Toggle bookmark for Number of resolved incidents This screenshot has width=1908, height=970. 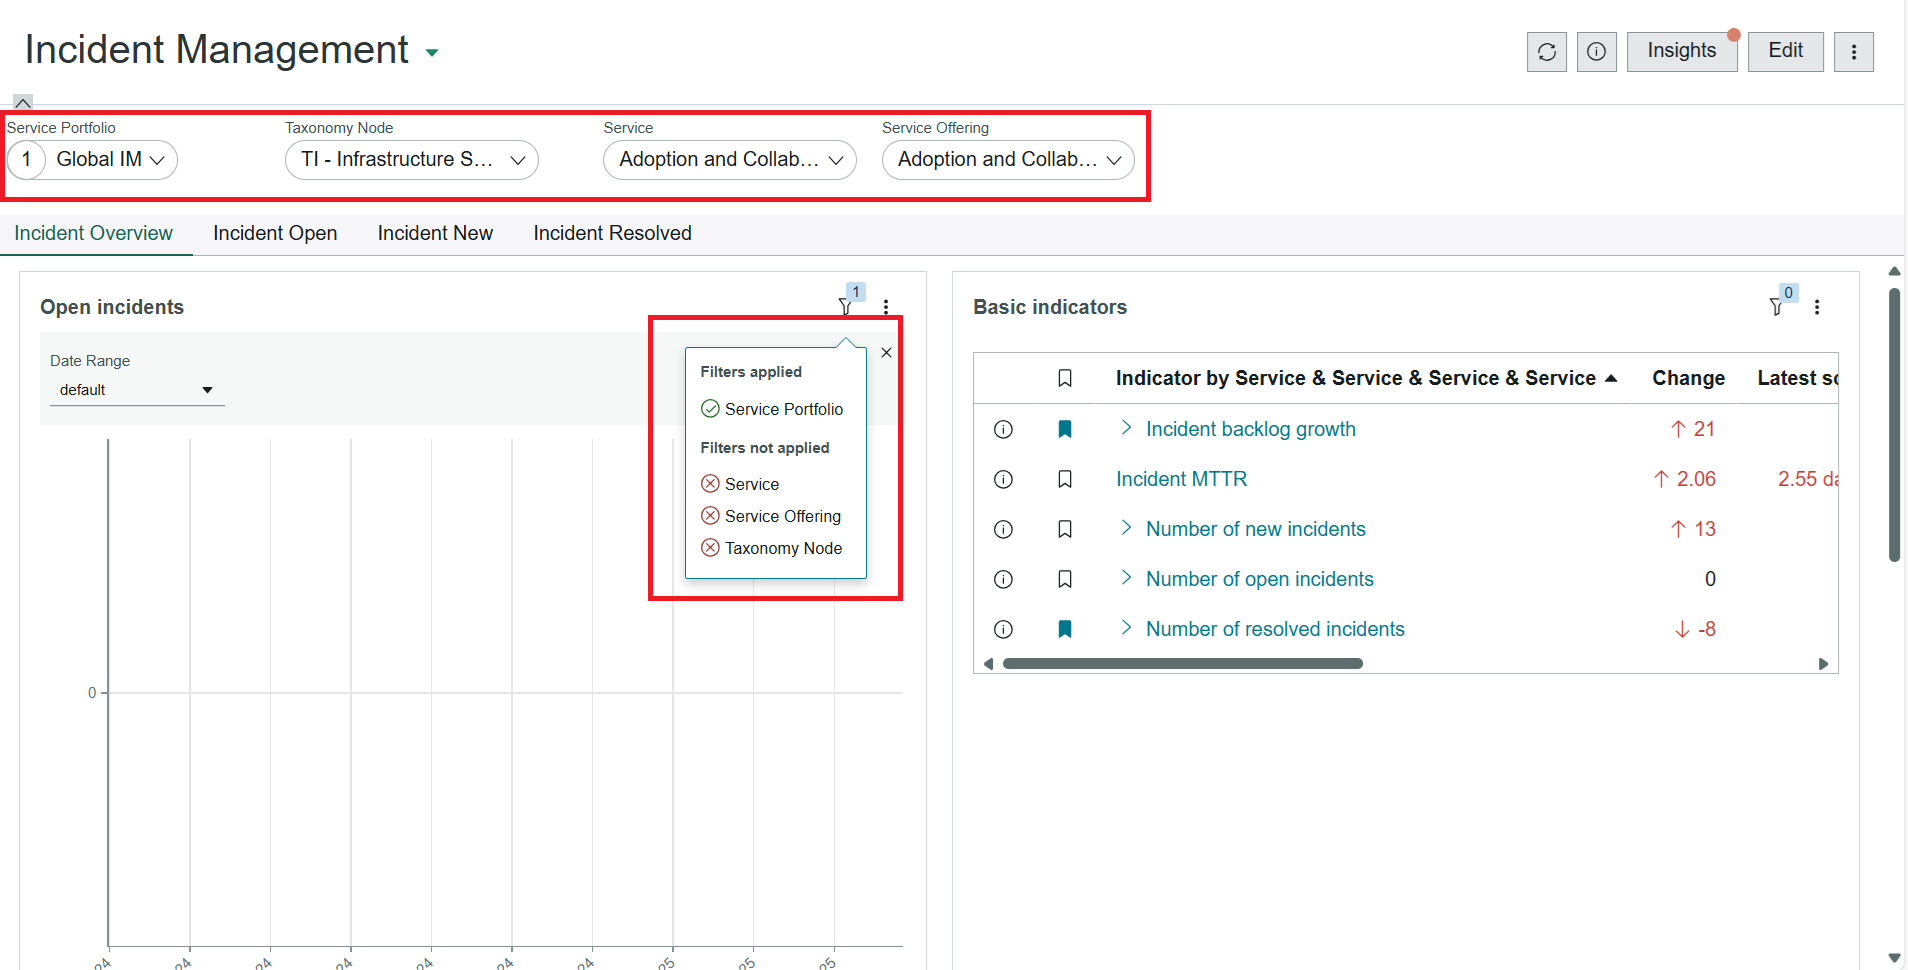click(1065, 629)
